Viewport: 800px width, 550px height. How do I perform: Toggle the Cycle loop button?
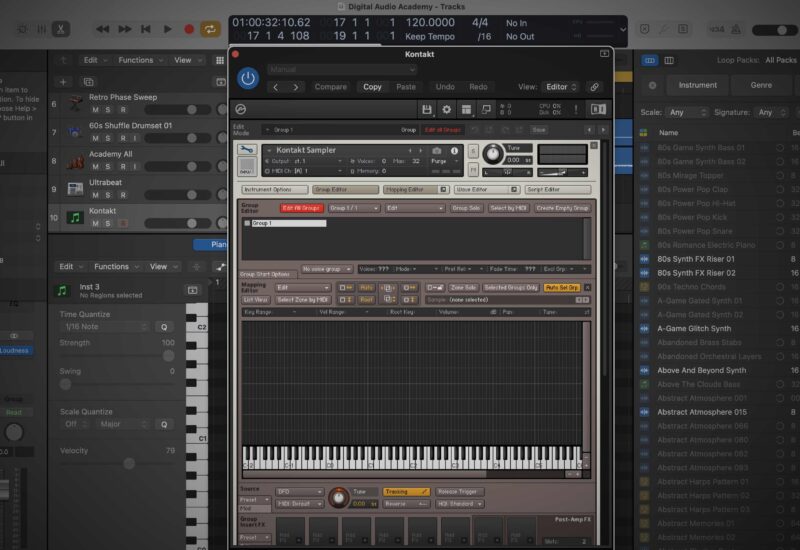pyautogui.click(x=210, y=29)
